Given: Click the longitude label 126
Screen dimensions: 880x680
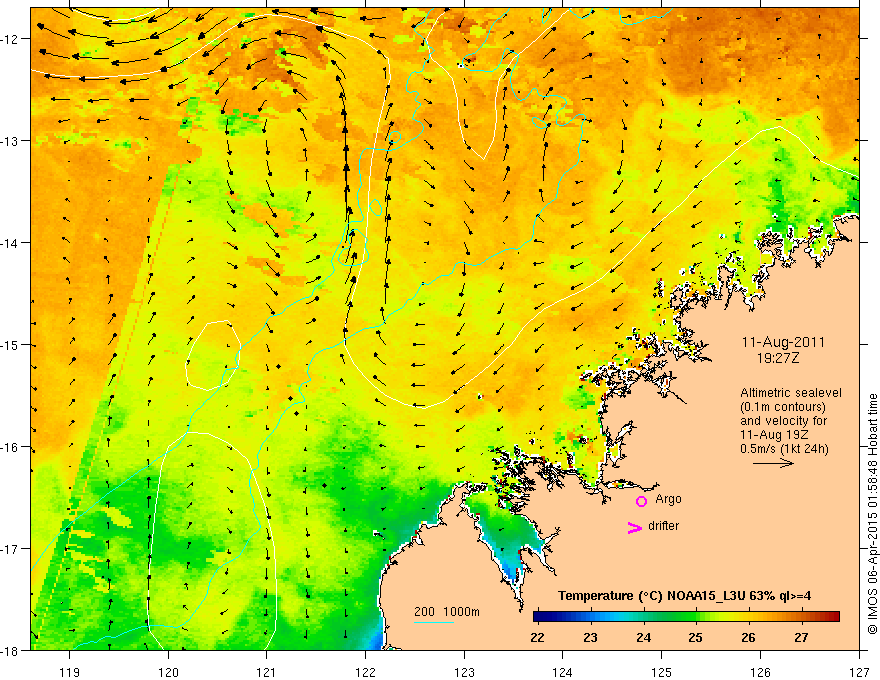Looking at the screenshot, I should 760,672.
